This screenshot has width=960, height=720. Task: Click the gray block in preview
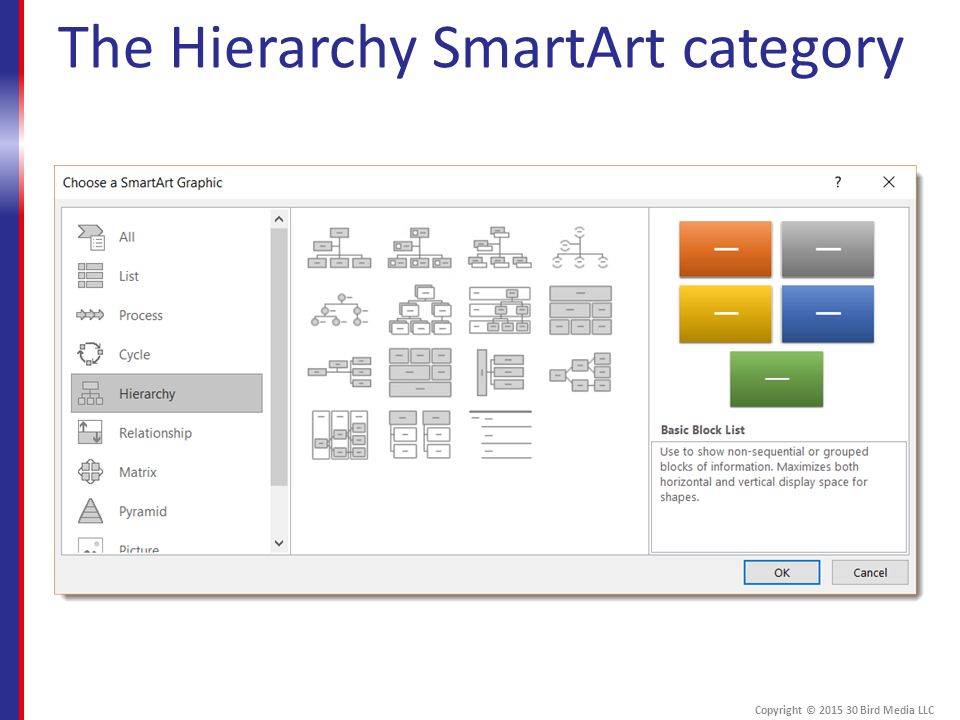[828, 249]
